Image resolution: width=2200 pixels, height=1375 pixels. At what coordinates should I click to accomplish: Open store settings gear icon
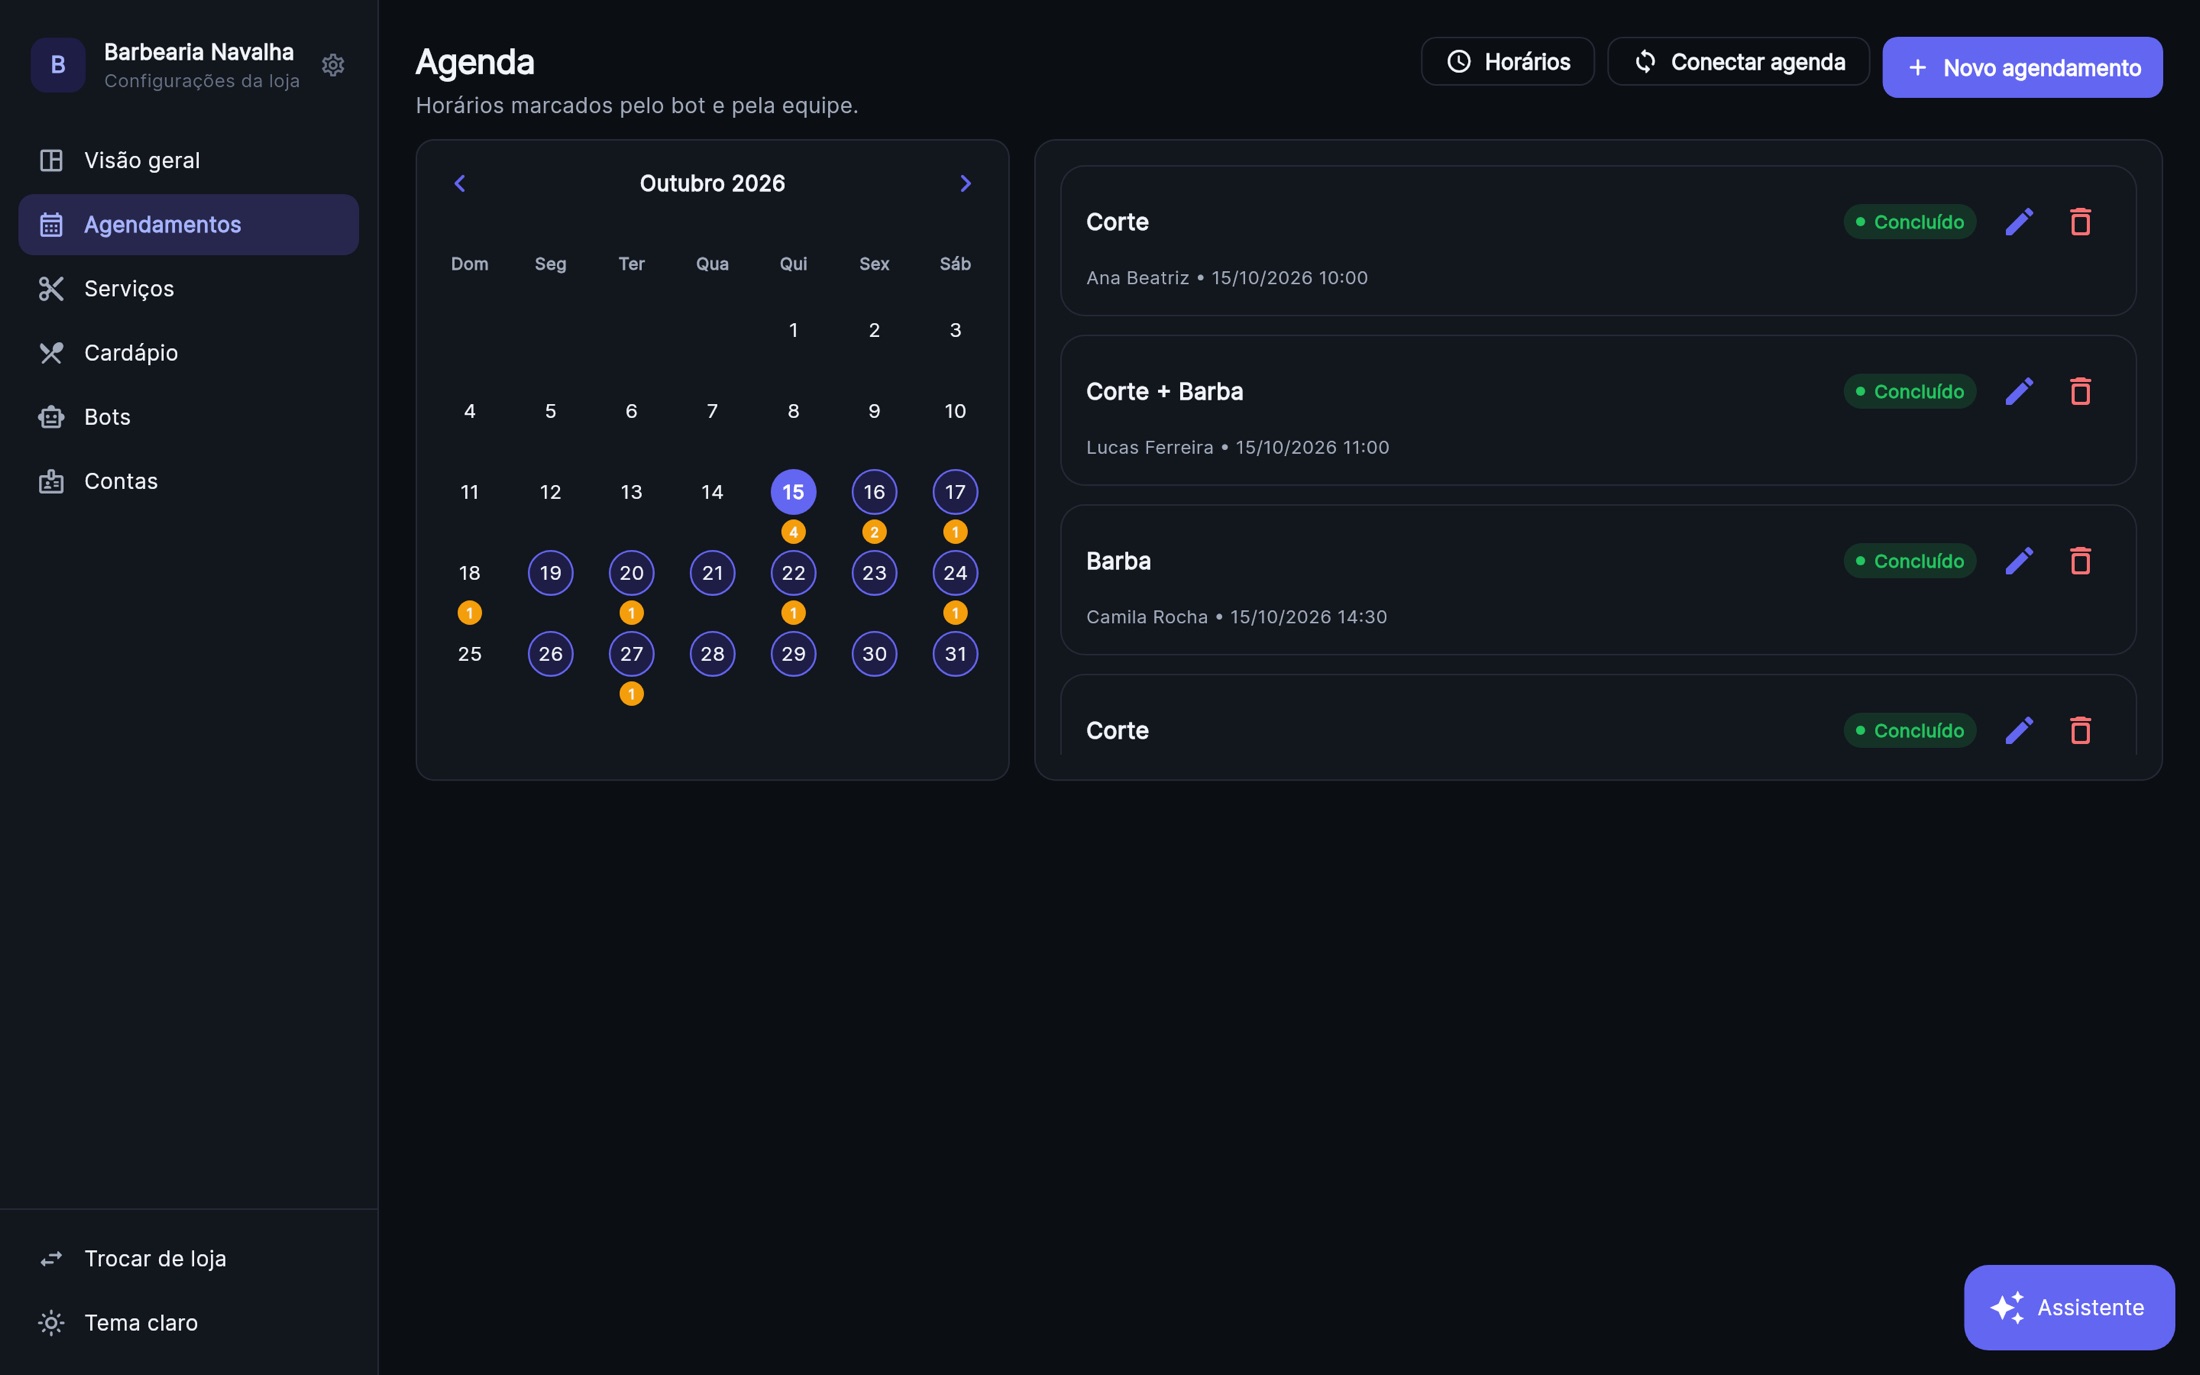pyautogui.click(x=333, y=65)
